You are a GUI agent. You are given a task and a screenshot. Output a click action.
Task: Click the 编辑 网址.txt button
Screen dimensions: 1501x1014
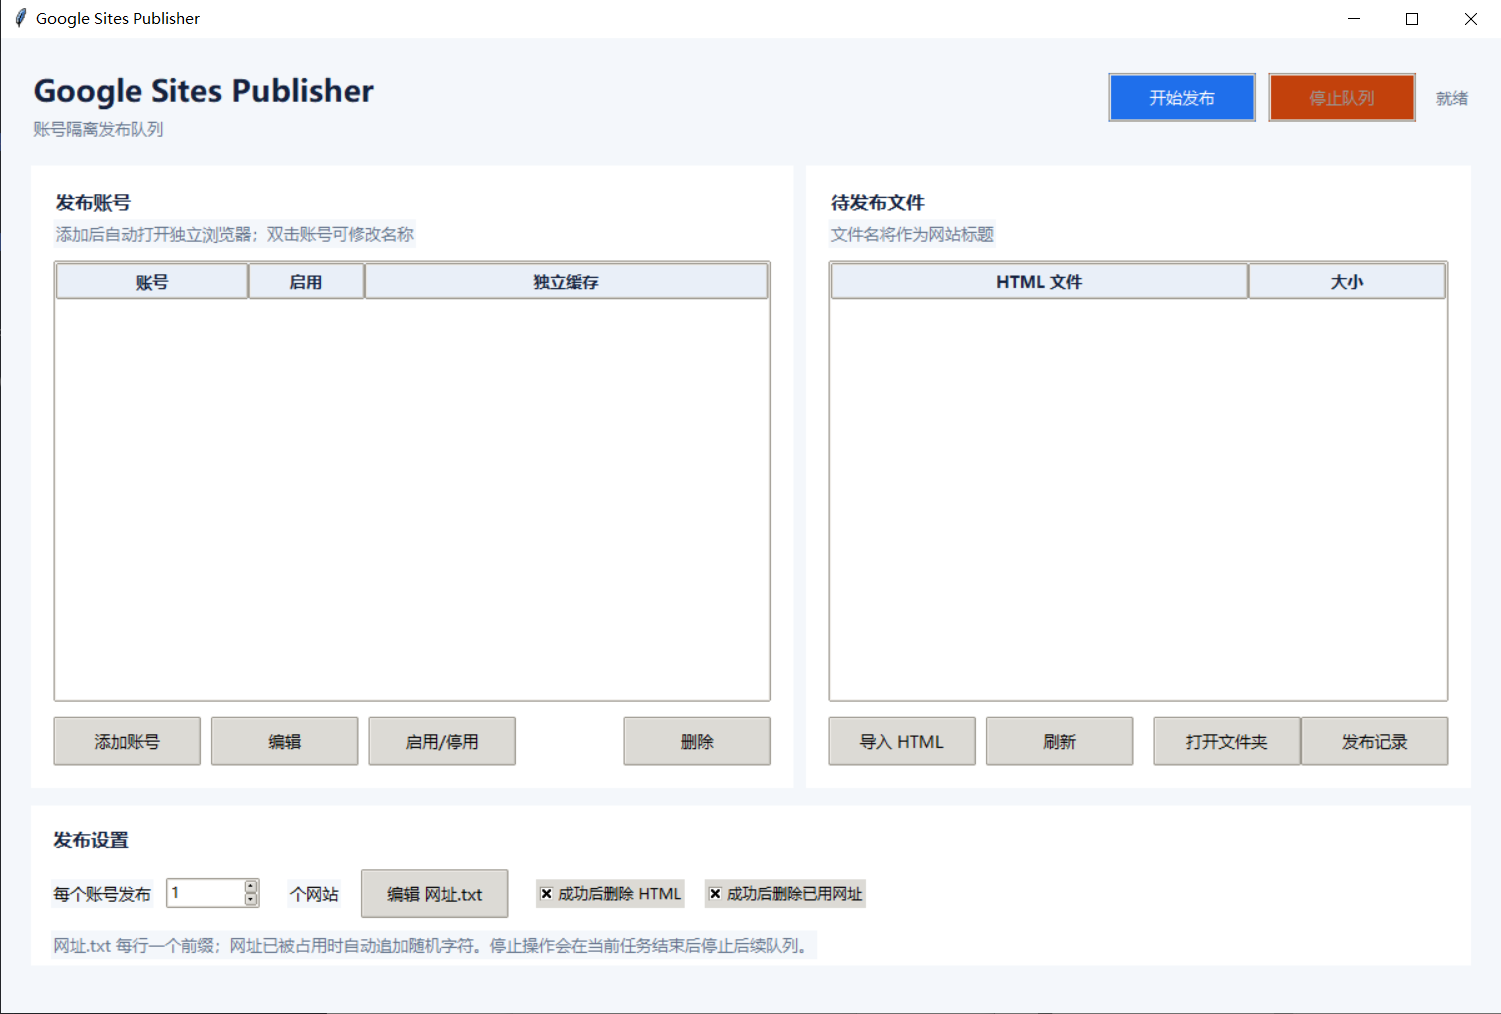tap(434, 893)
